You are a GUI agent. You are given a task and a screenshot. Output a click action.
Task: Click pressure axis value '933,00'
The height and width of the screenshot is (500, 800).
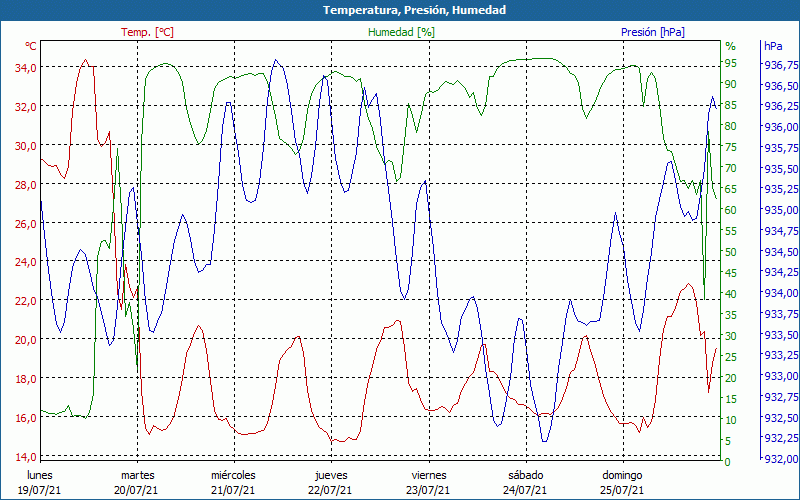(x=781, y=376)
